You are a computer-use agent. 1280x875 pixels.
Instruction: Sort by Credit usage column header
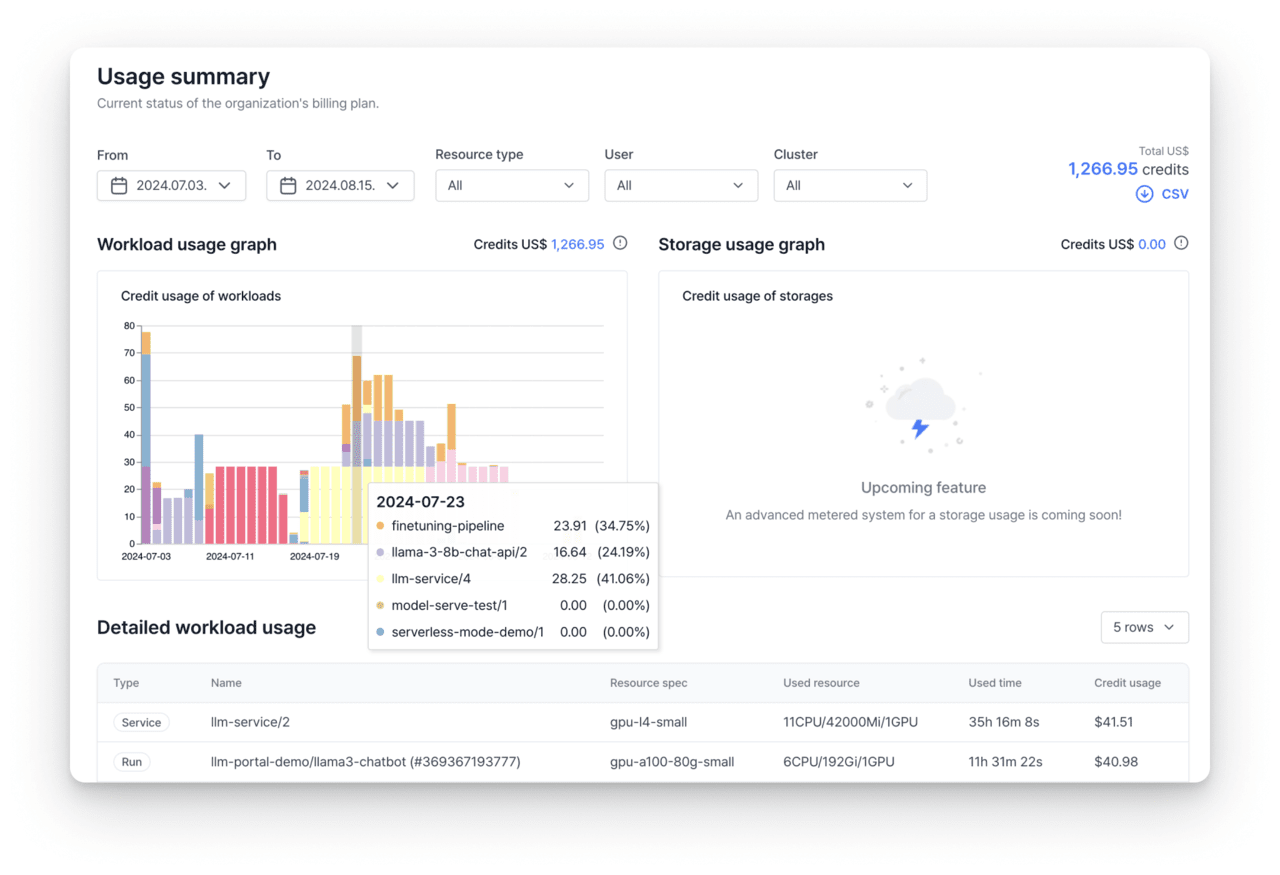click(x=1127, y=683)
